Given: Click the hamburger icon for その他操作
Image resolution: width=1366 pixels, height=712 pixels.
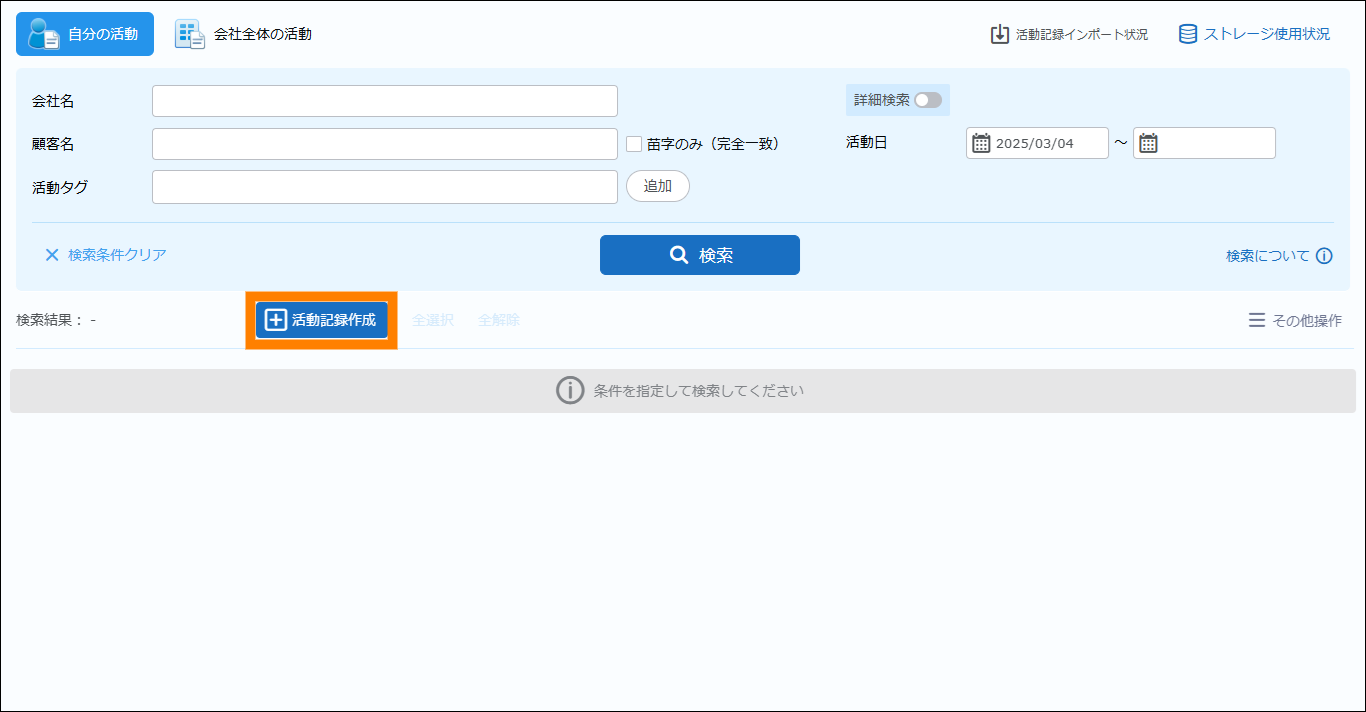Looking at the screenshot, I should tap(1256, 321).
